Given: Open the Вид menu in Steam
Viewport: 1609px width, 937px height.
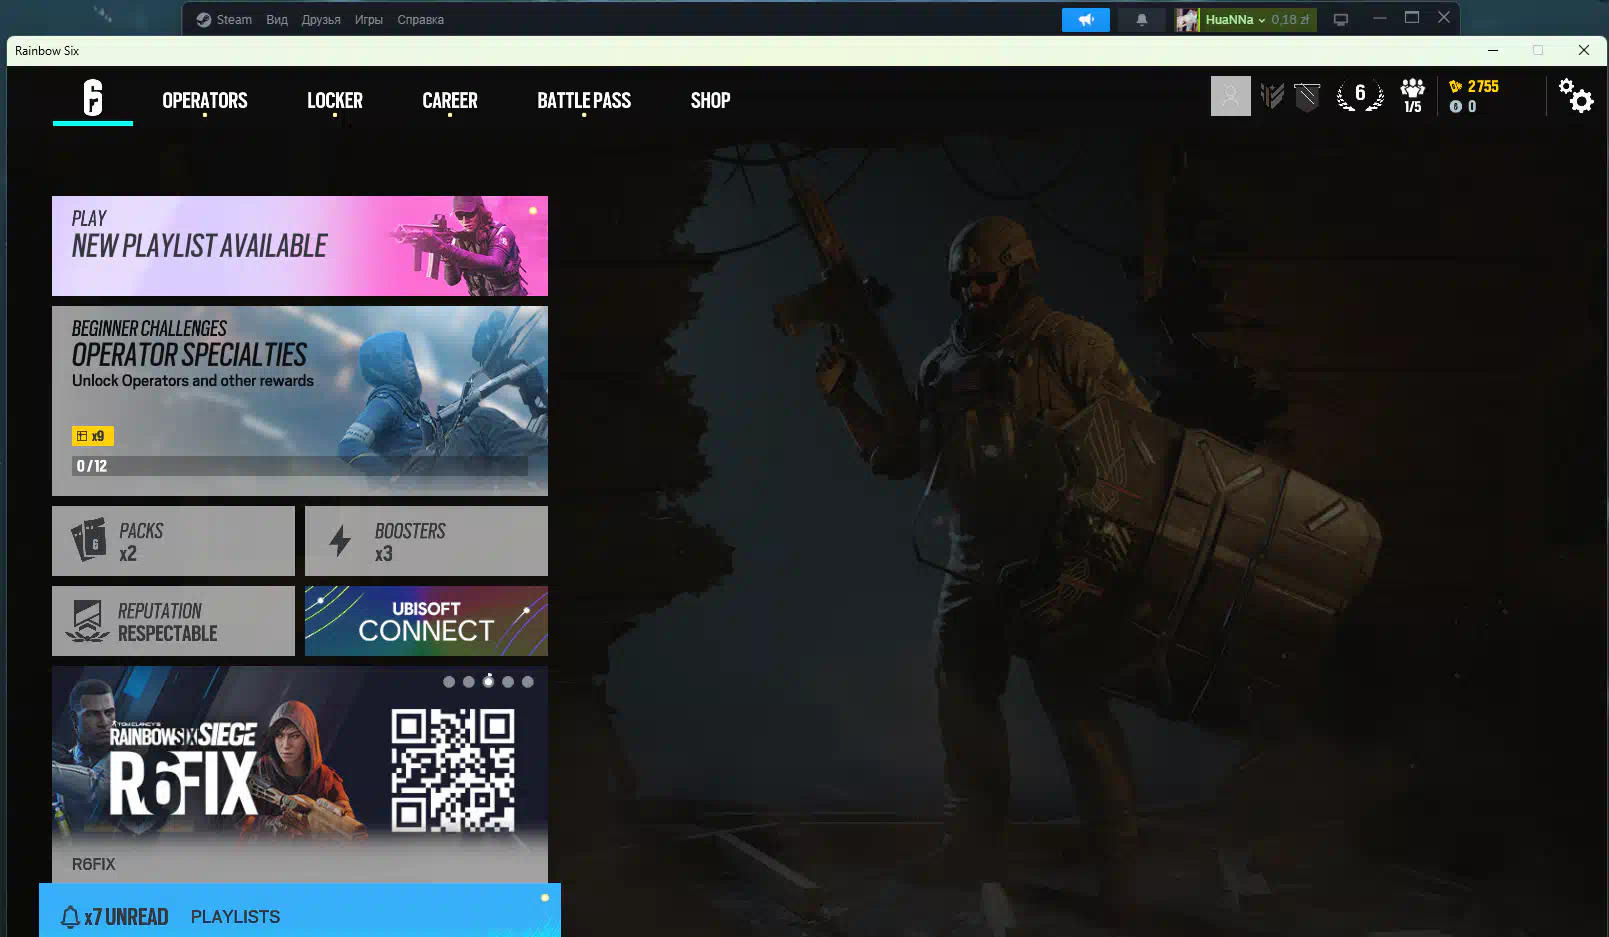Looking at the screenshot, I should click(x=277, y=19).
